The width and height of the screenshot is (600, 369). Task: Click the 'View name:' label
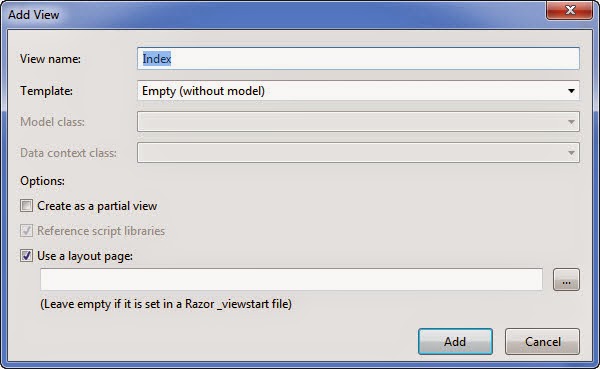51,59
